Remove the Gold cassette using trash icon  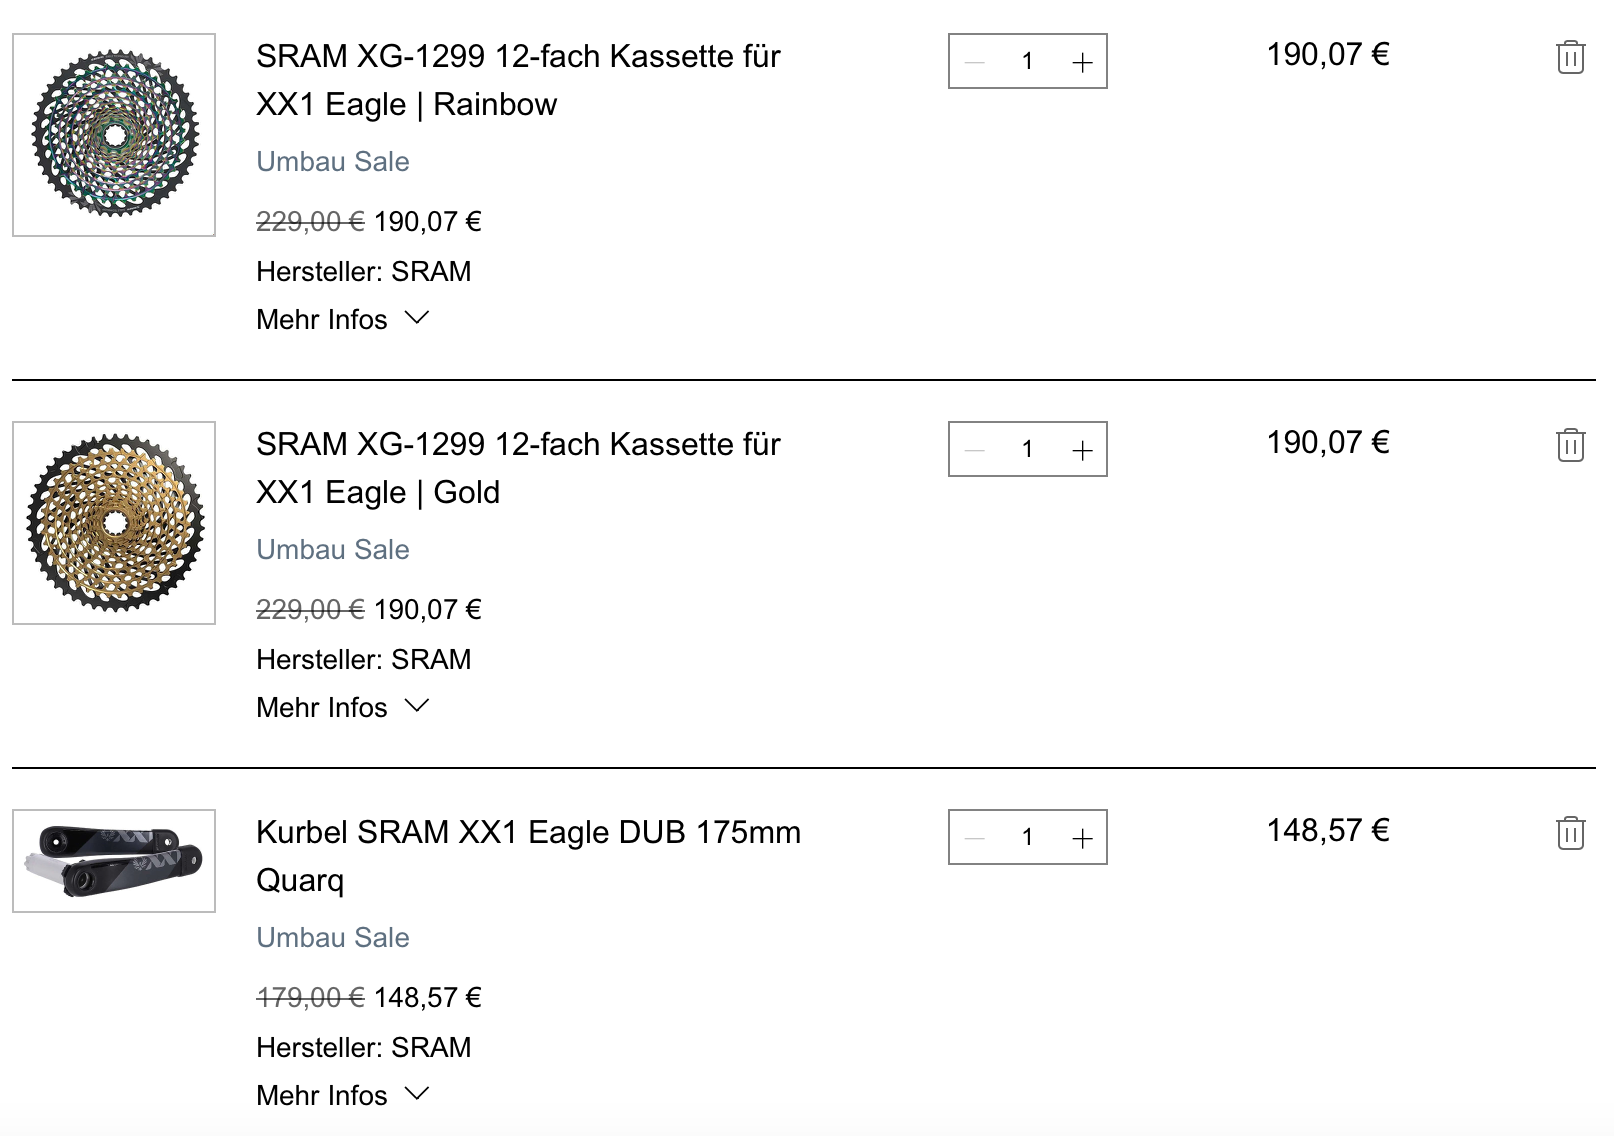[x=1570, y=445]
